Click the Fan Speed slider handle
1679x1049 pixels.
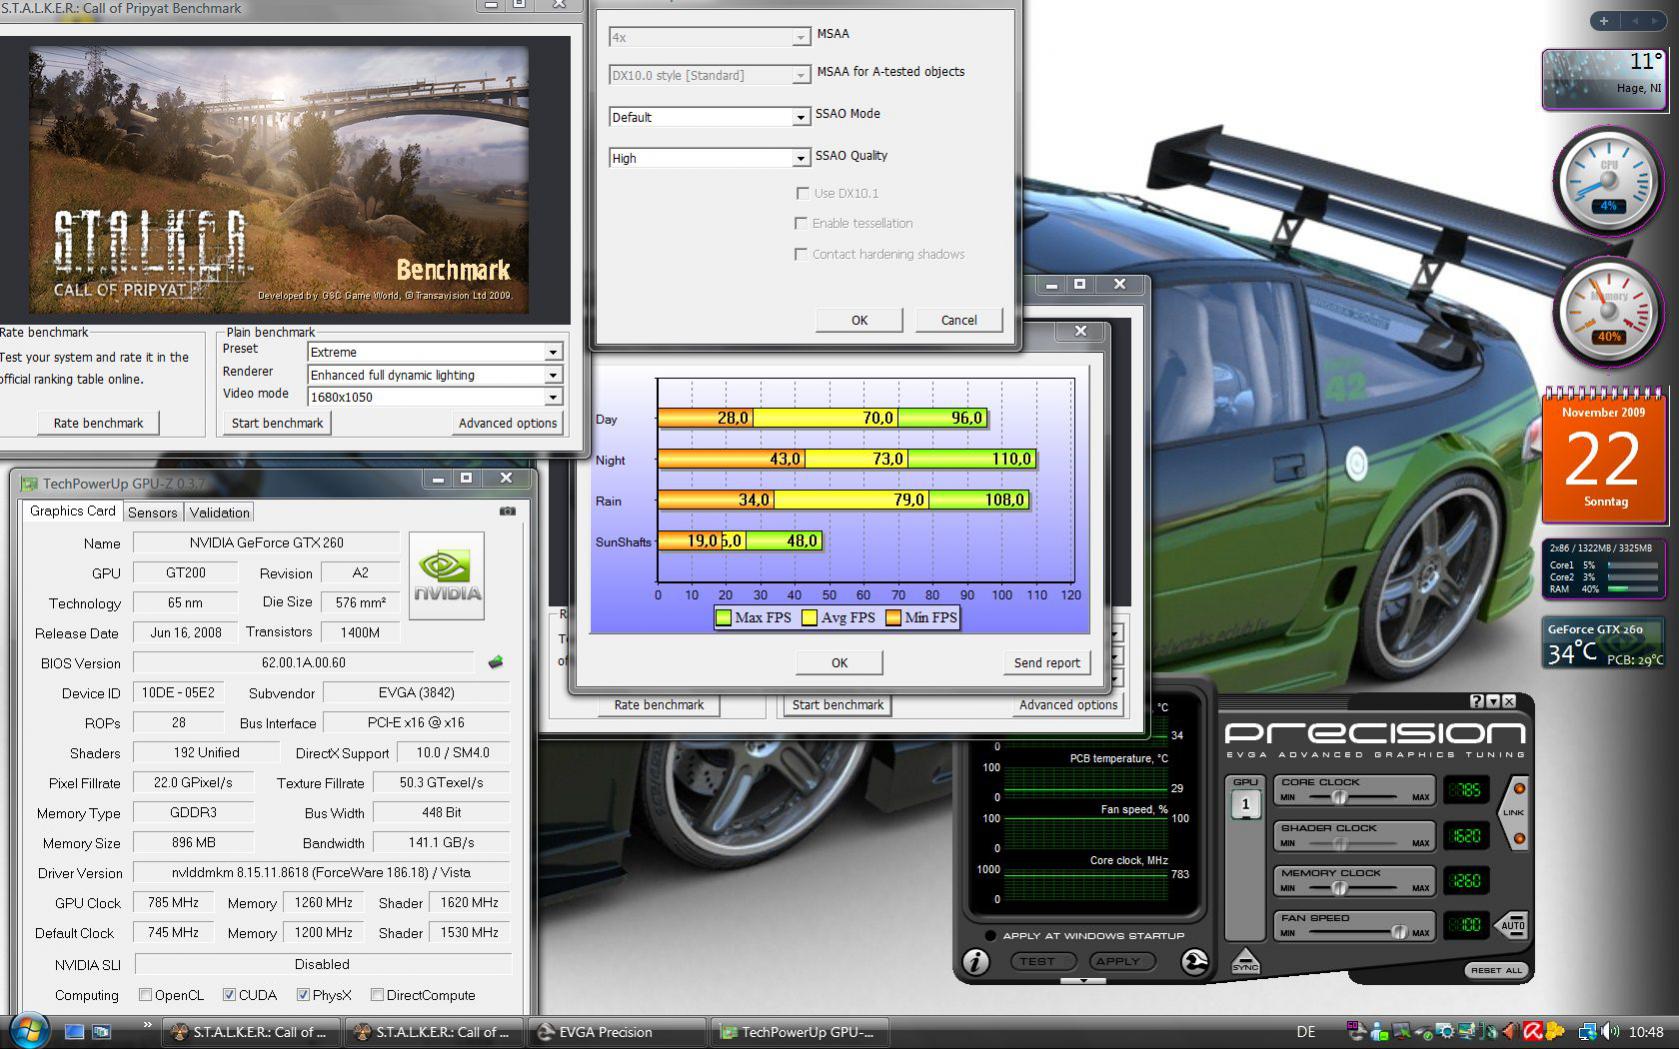pyautogui.click(x=1399, y=932)
